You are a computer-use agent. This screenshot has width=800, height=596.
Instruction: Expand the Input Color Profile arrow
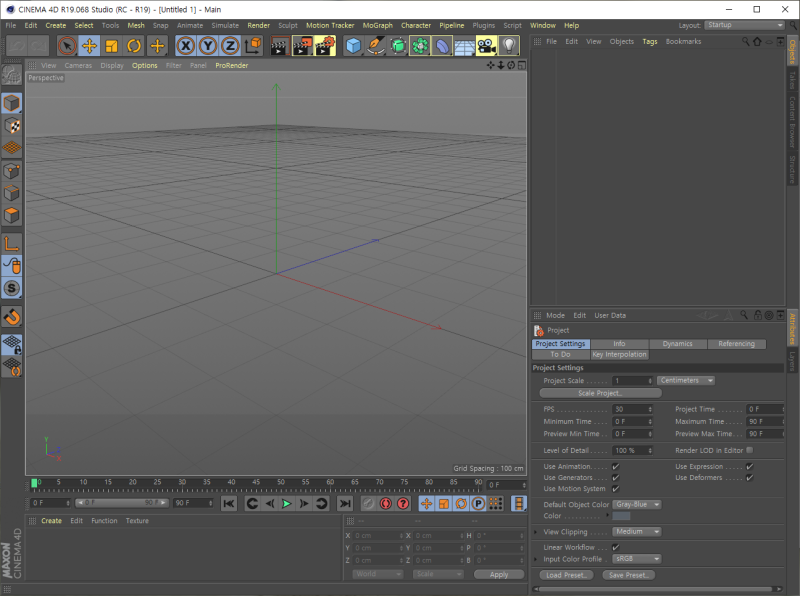(536, 559)
